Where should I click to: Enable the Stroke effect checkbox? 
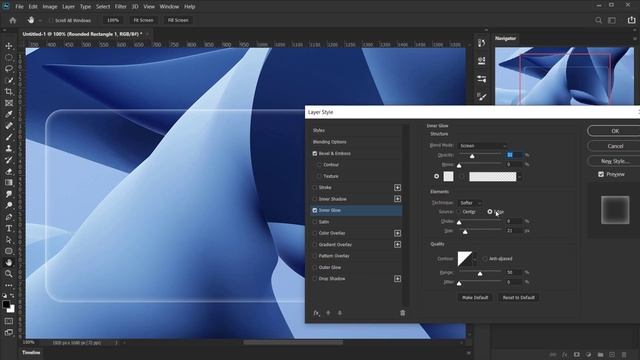[x=315, y=187]
